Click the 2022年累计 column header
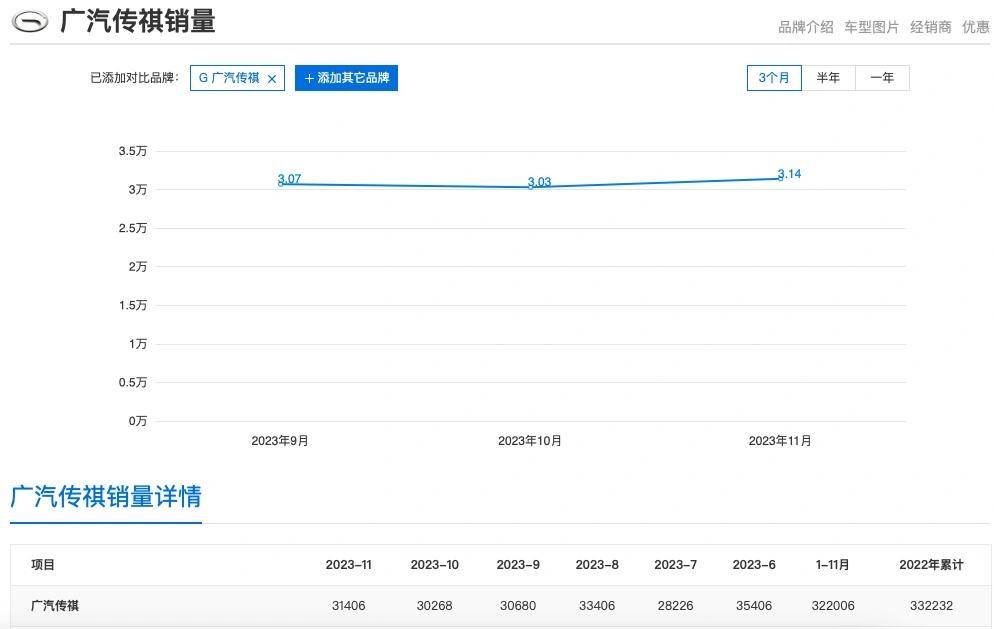The height and width of the screenshot is (629, 994). point(931,565)
